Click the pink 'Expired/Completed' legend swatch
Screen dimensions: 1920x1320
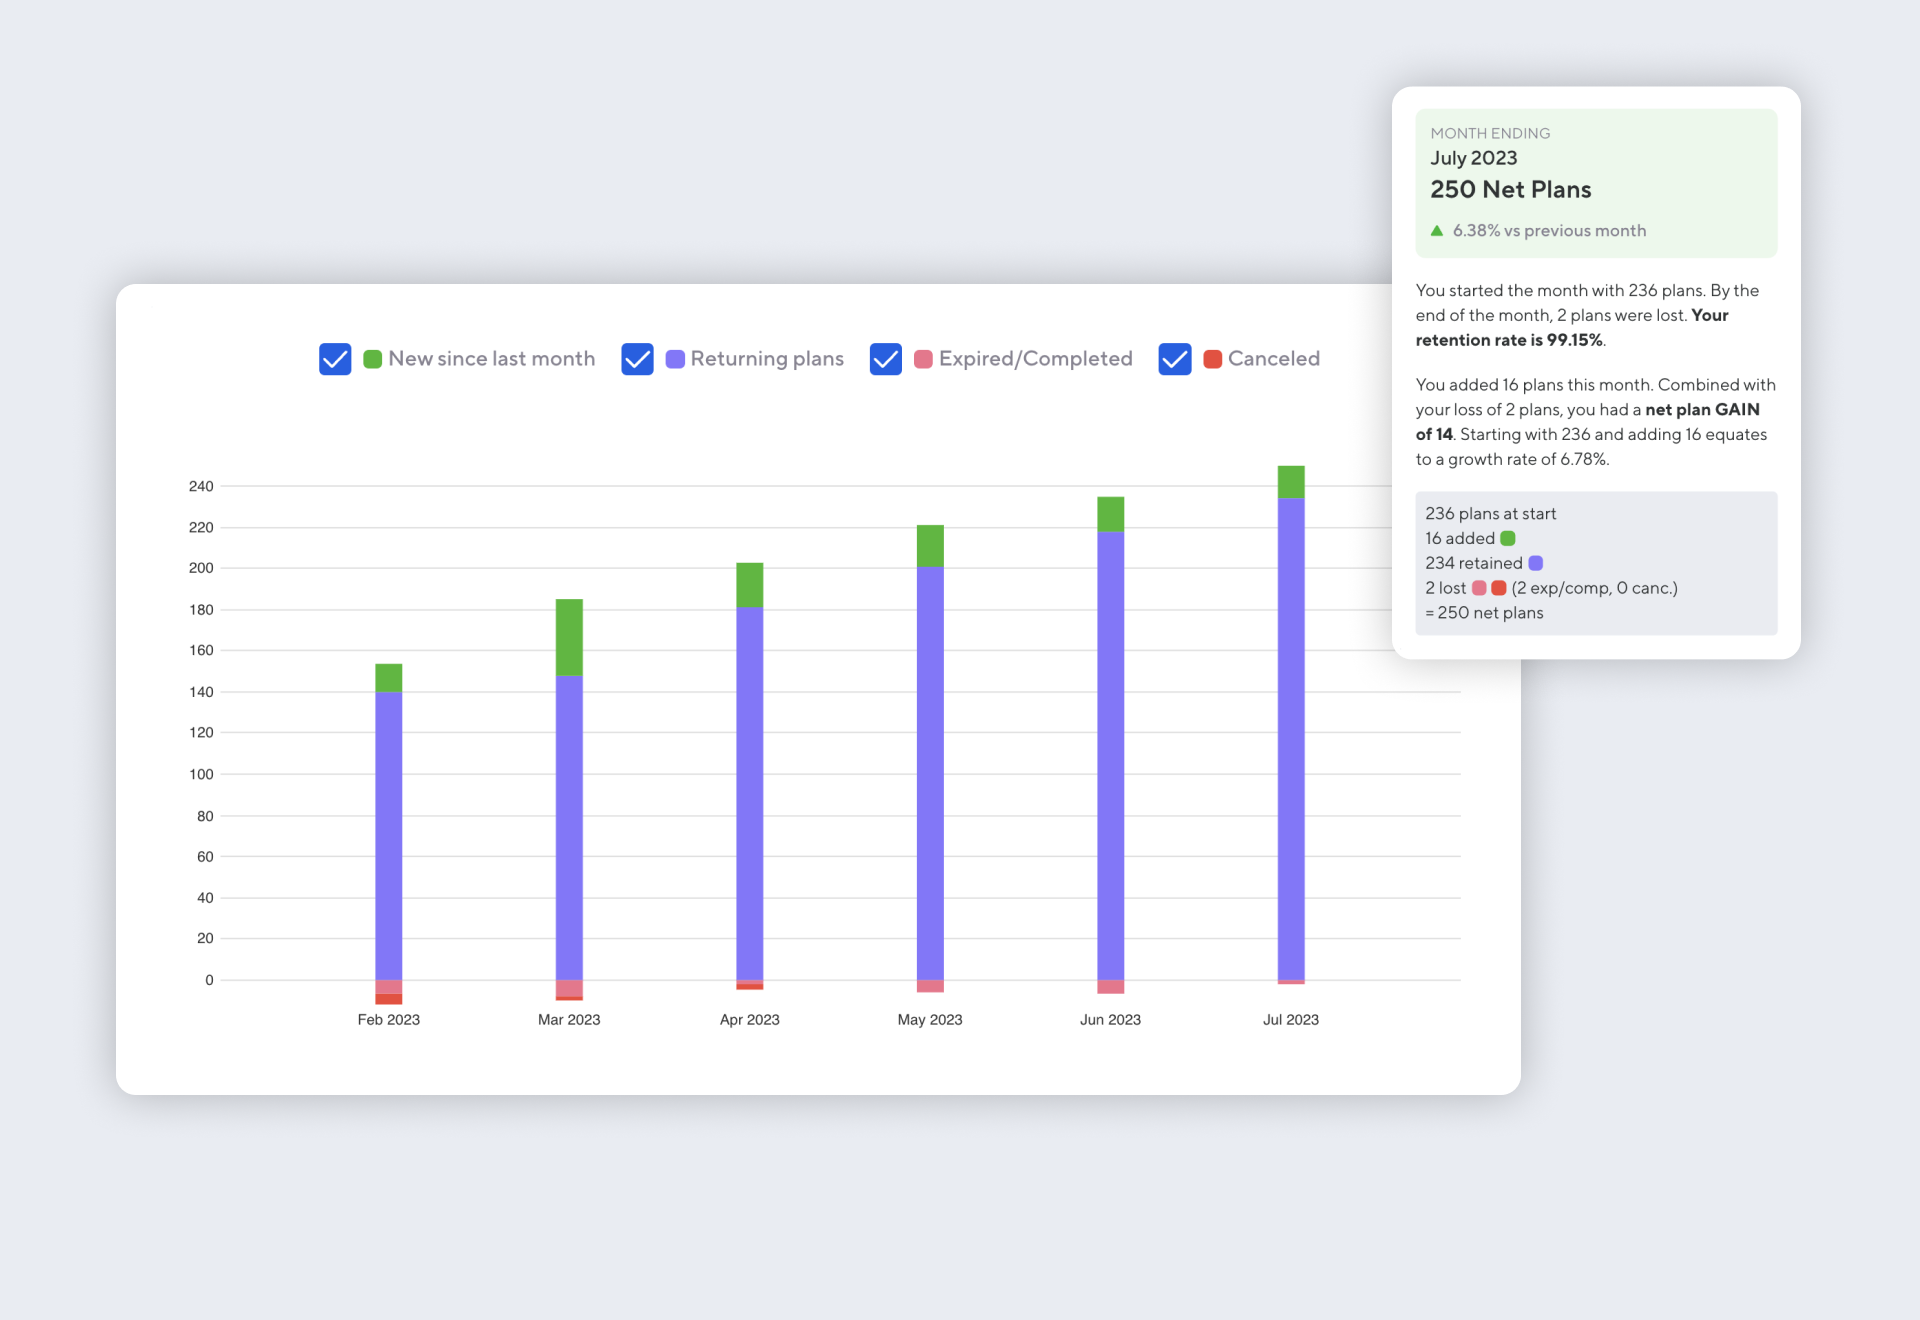point(923,358)
